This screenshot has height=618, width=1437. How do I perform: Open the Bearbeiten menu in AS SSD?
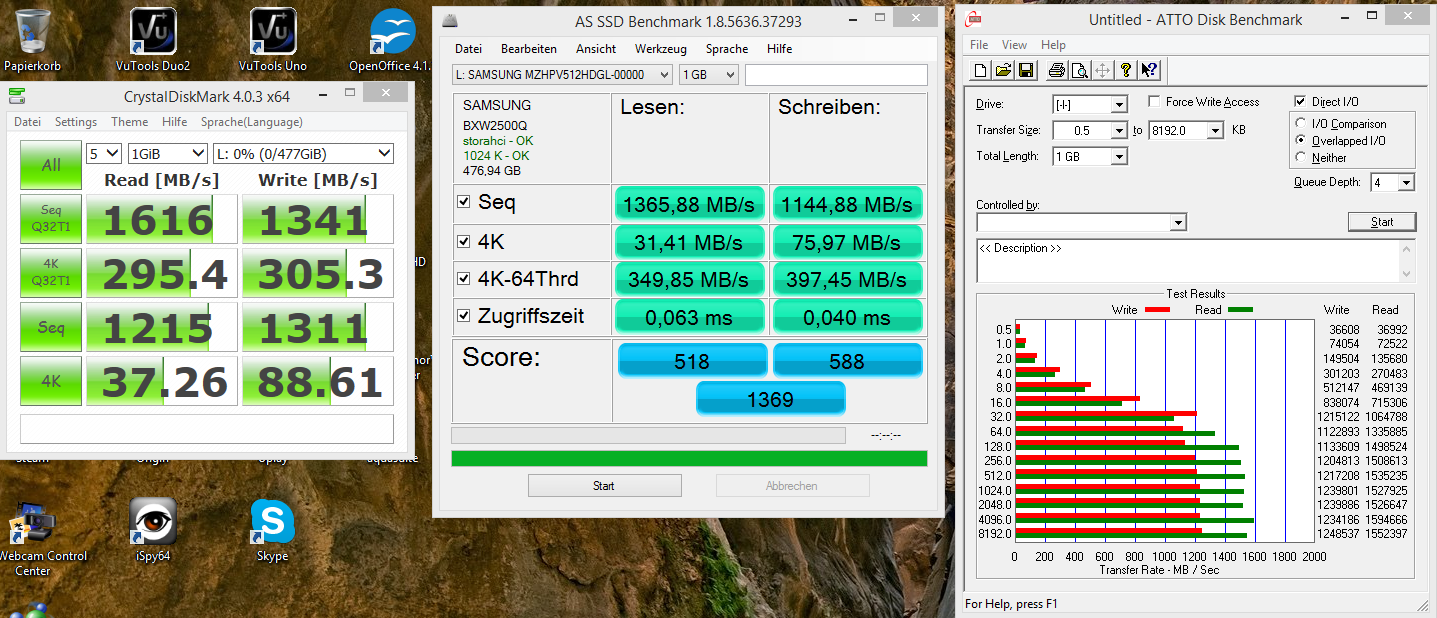[x=529, y=48]
